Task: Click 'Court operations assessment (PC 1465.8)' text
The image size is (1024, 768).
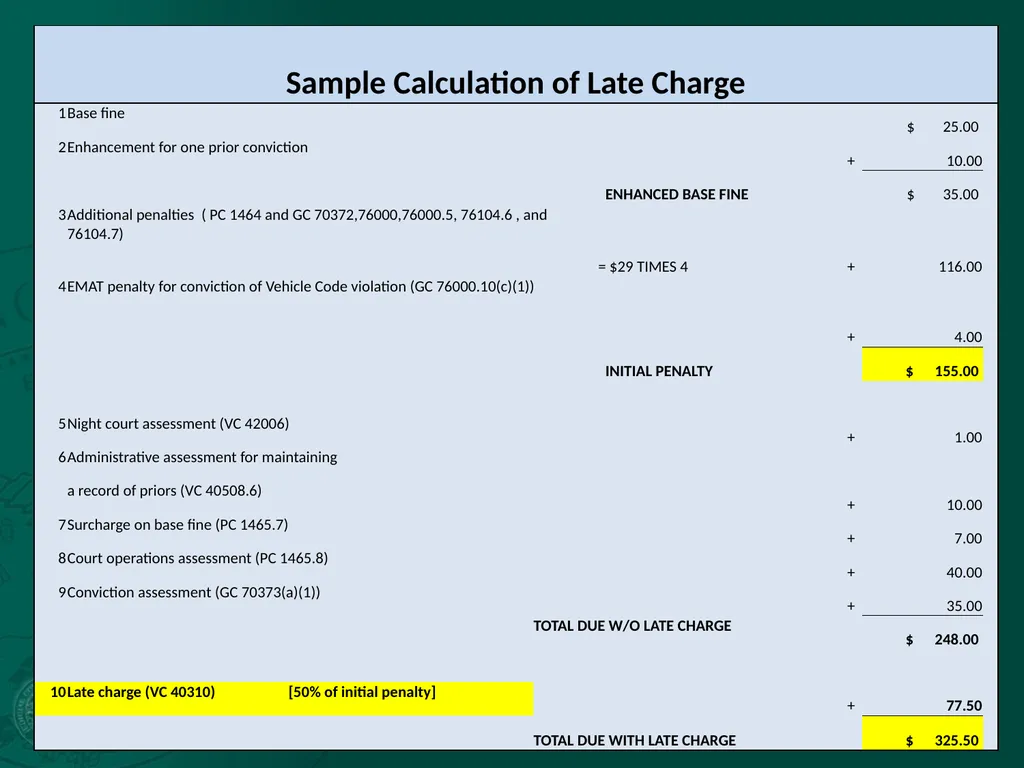Action: click(x=197, y=558)
